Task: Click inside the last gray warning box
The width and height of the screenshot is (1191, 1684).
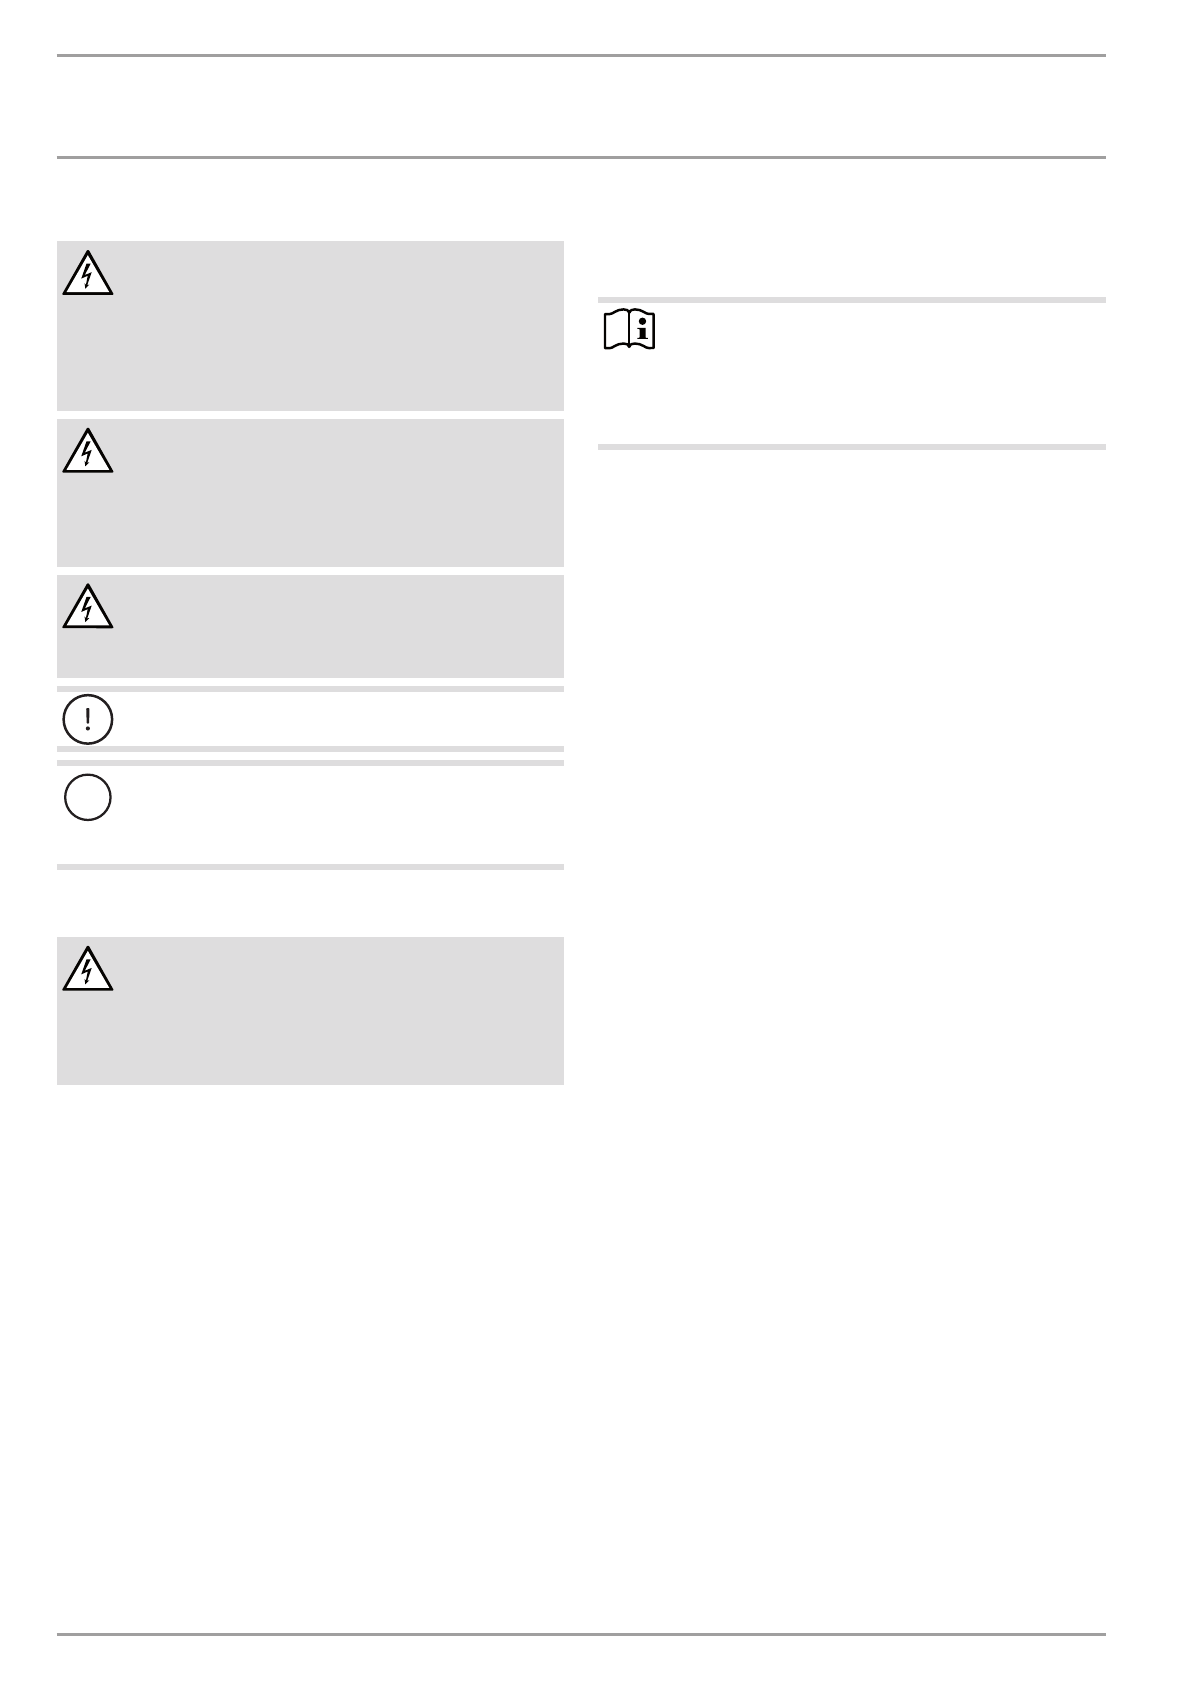Action: pyautogui.click(x=330, y=1012)
